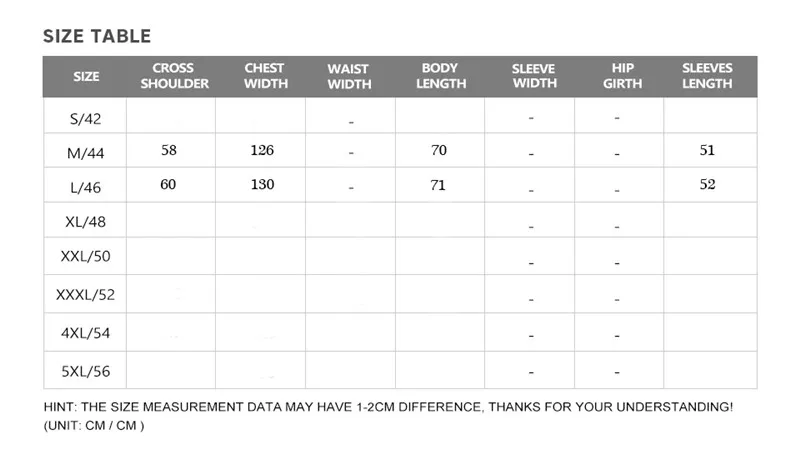Click the S/42 size row label
Viewport: 800px width, 449px height.
[85, 119]
